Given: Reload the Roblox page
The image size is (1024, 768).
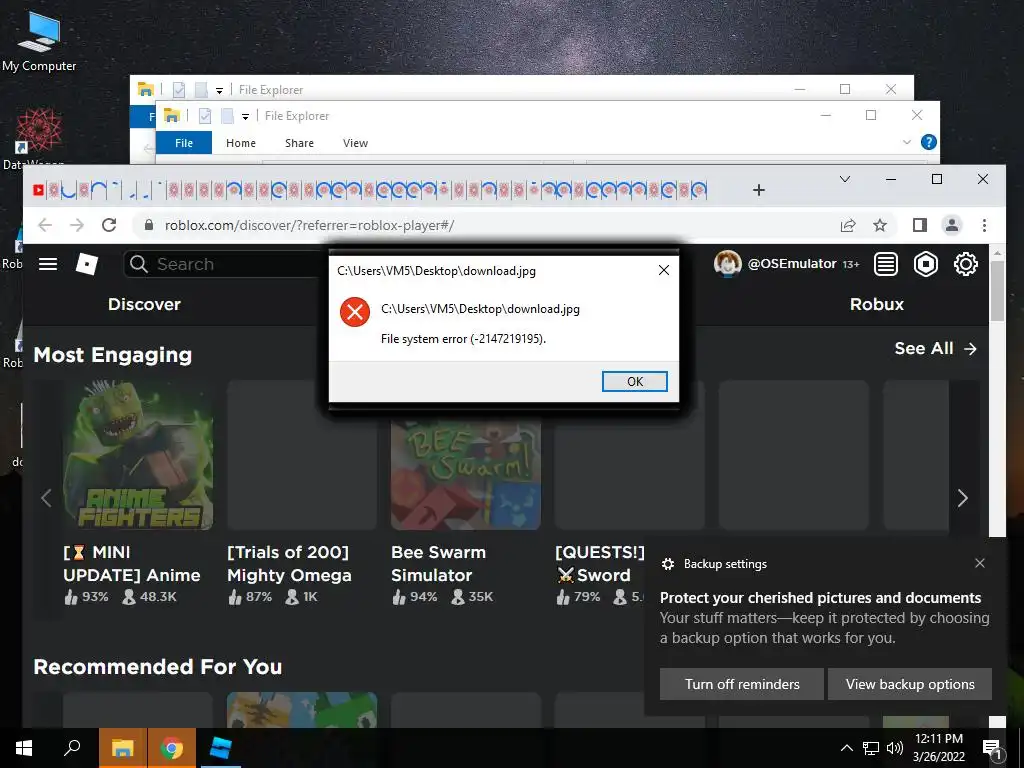Looking at the screenshot, I should tap(109, 225).
